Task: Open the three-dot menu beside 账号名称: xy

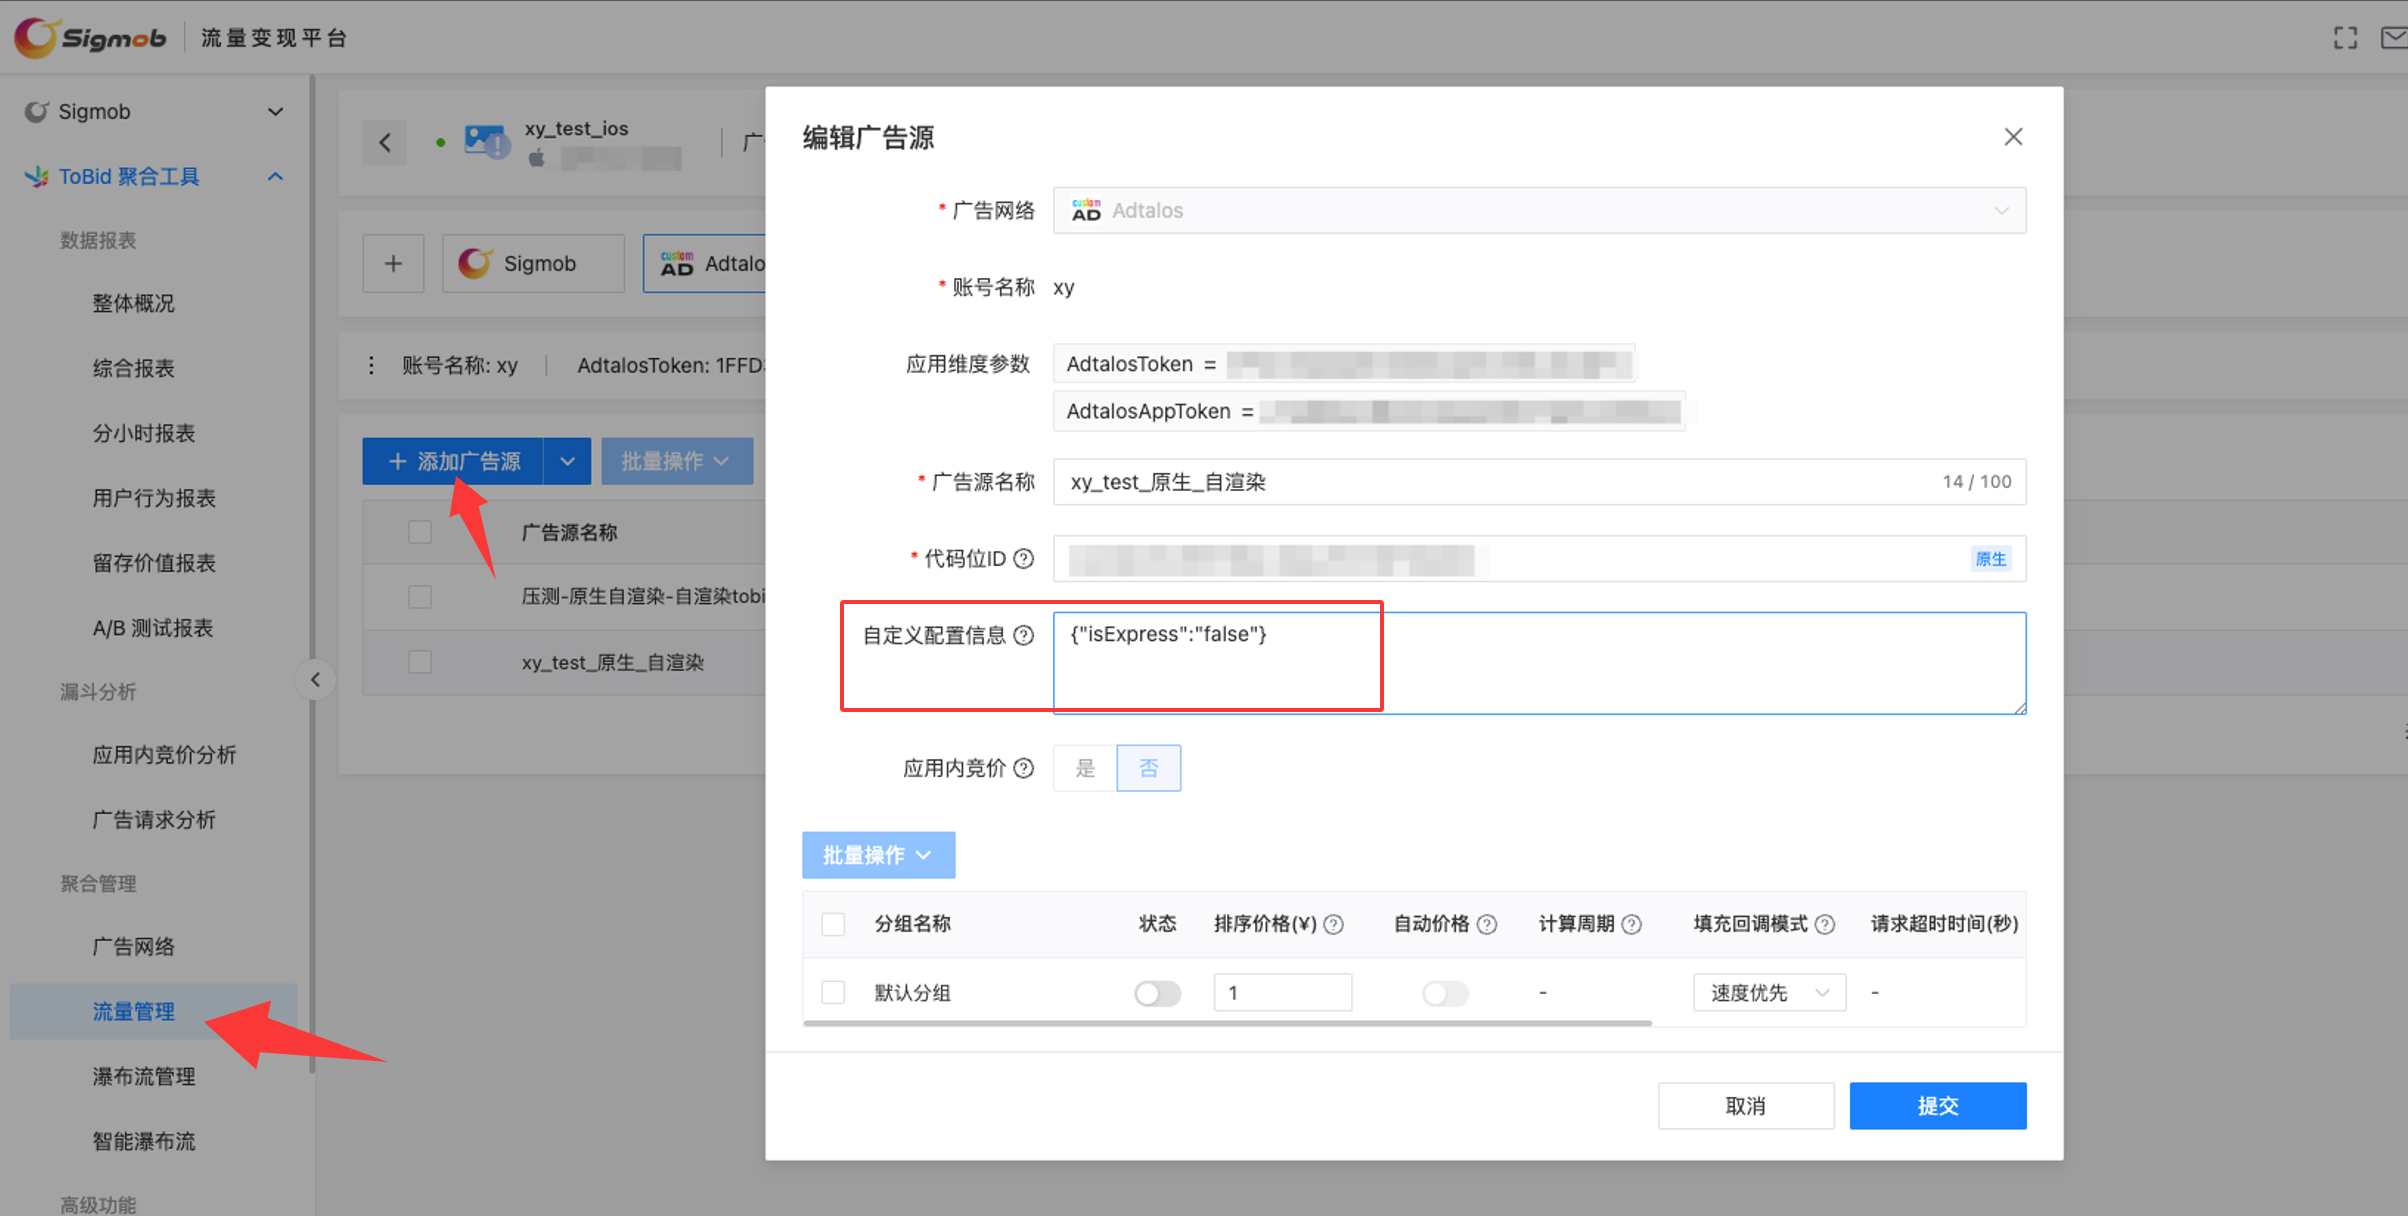Action: click(371, 365)
